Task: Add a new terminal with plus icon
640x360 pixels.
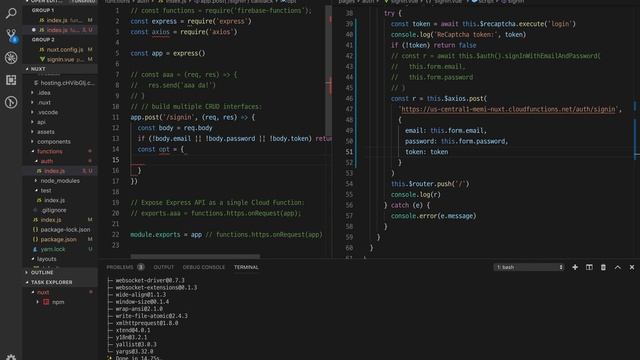Action: [575, 267]
